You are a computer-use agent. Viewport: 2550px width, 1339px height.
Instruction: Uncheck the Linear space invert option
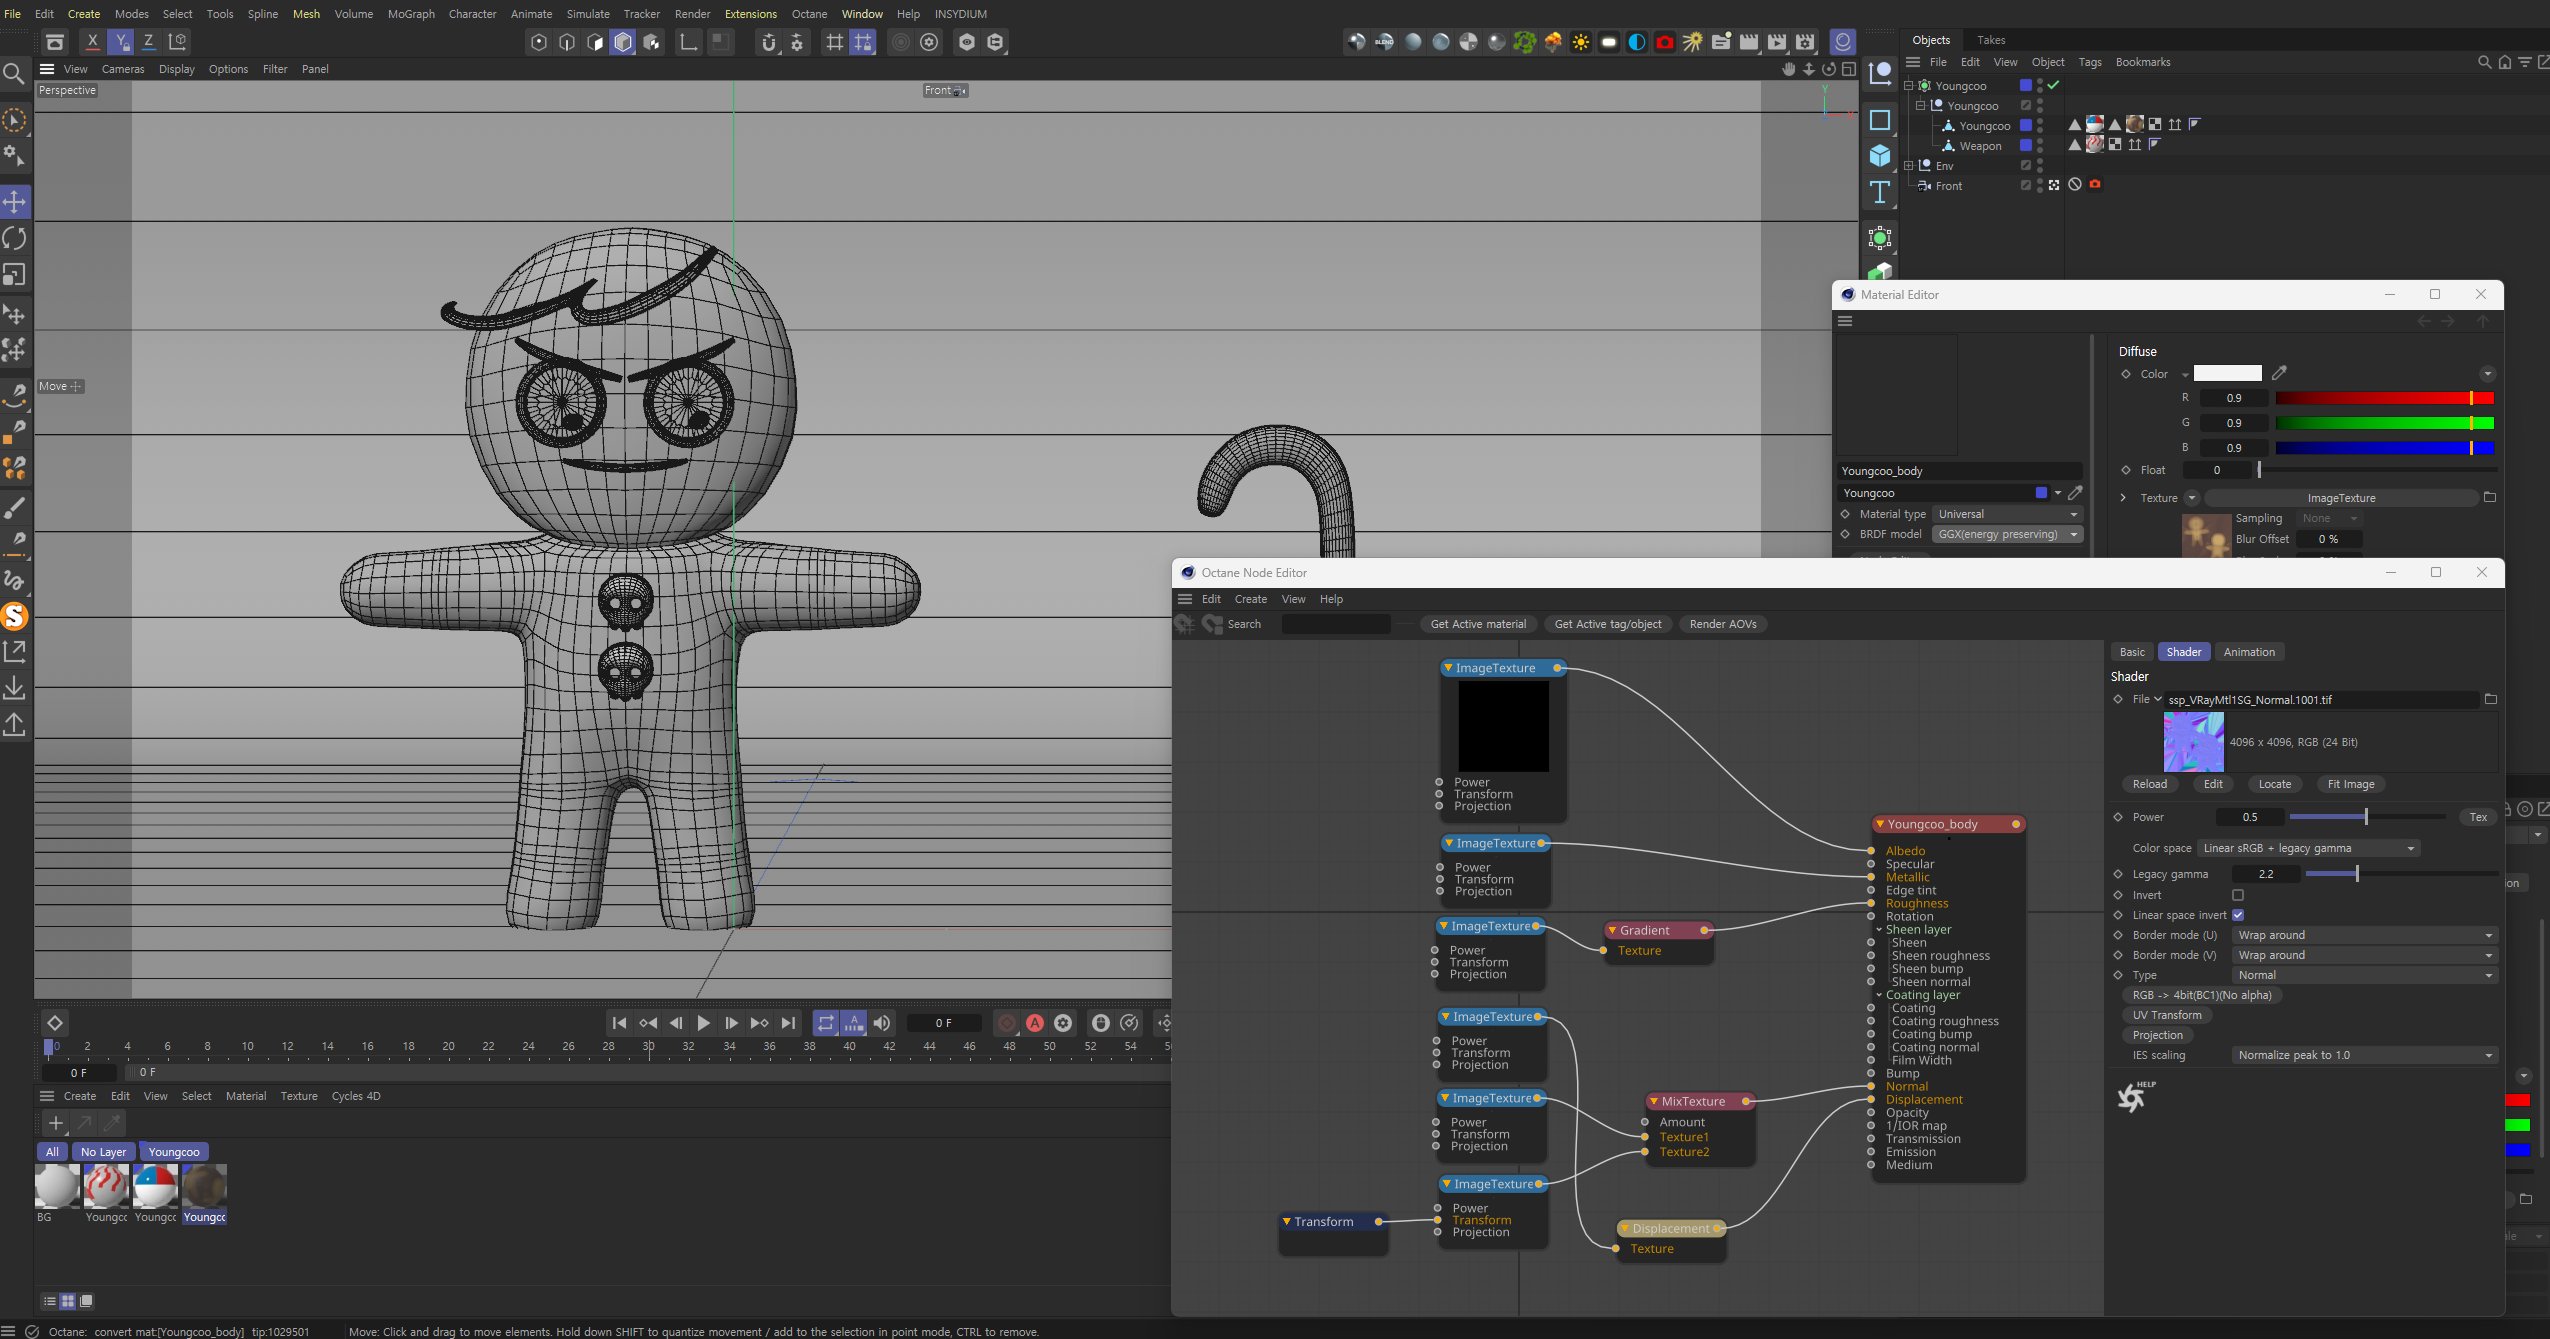(x=2239, y=915)
